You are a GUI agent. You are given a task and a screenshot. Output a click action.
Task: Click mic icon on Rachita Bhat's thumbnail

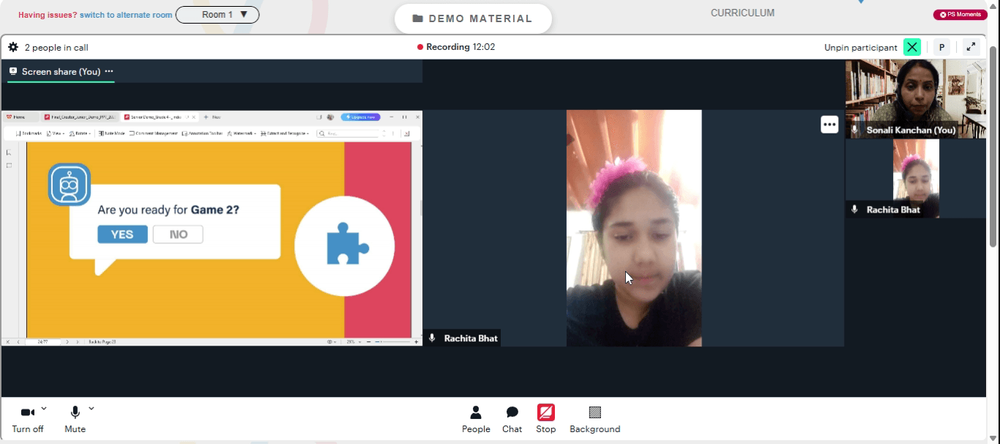855,209
